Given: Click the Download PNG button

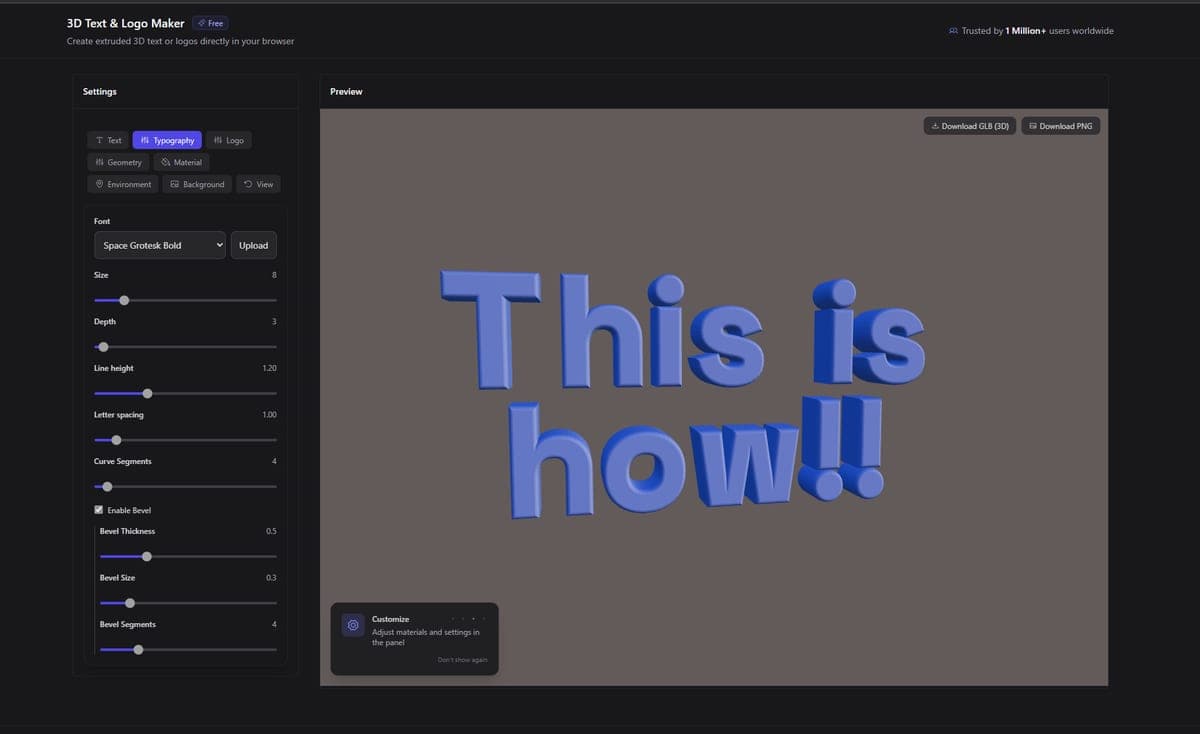Looking at the screenshot, I should pos(1060,126).
